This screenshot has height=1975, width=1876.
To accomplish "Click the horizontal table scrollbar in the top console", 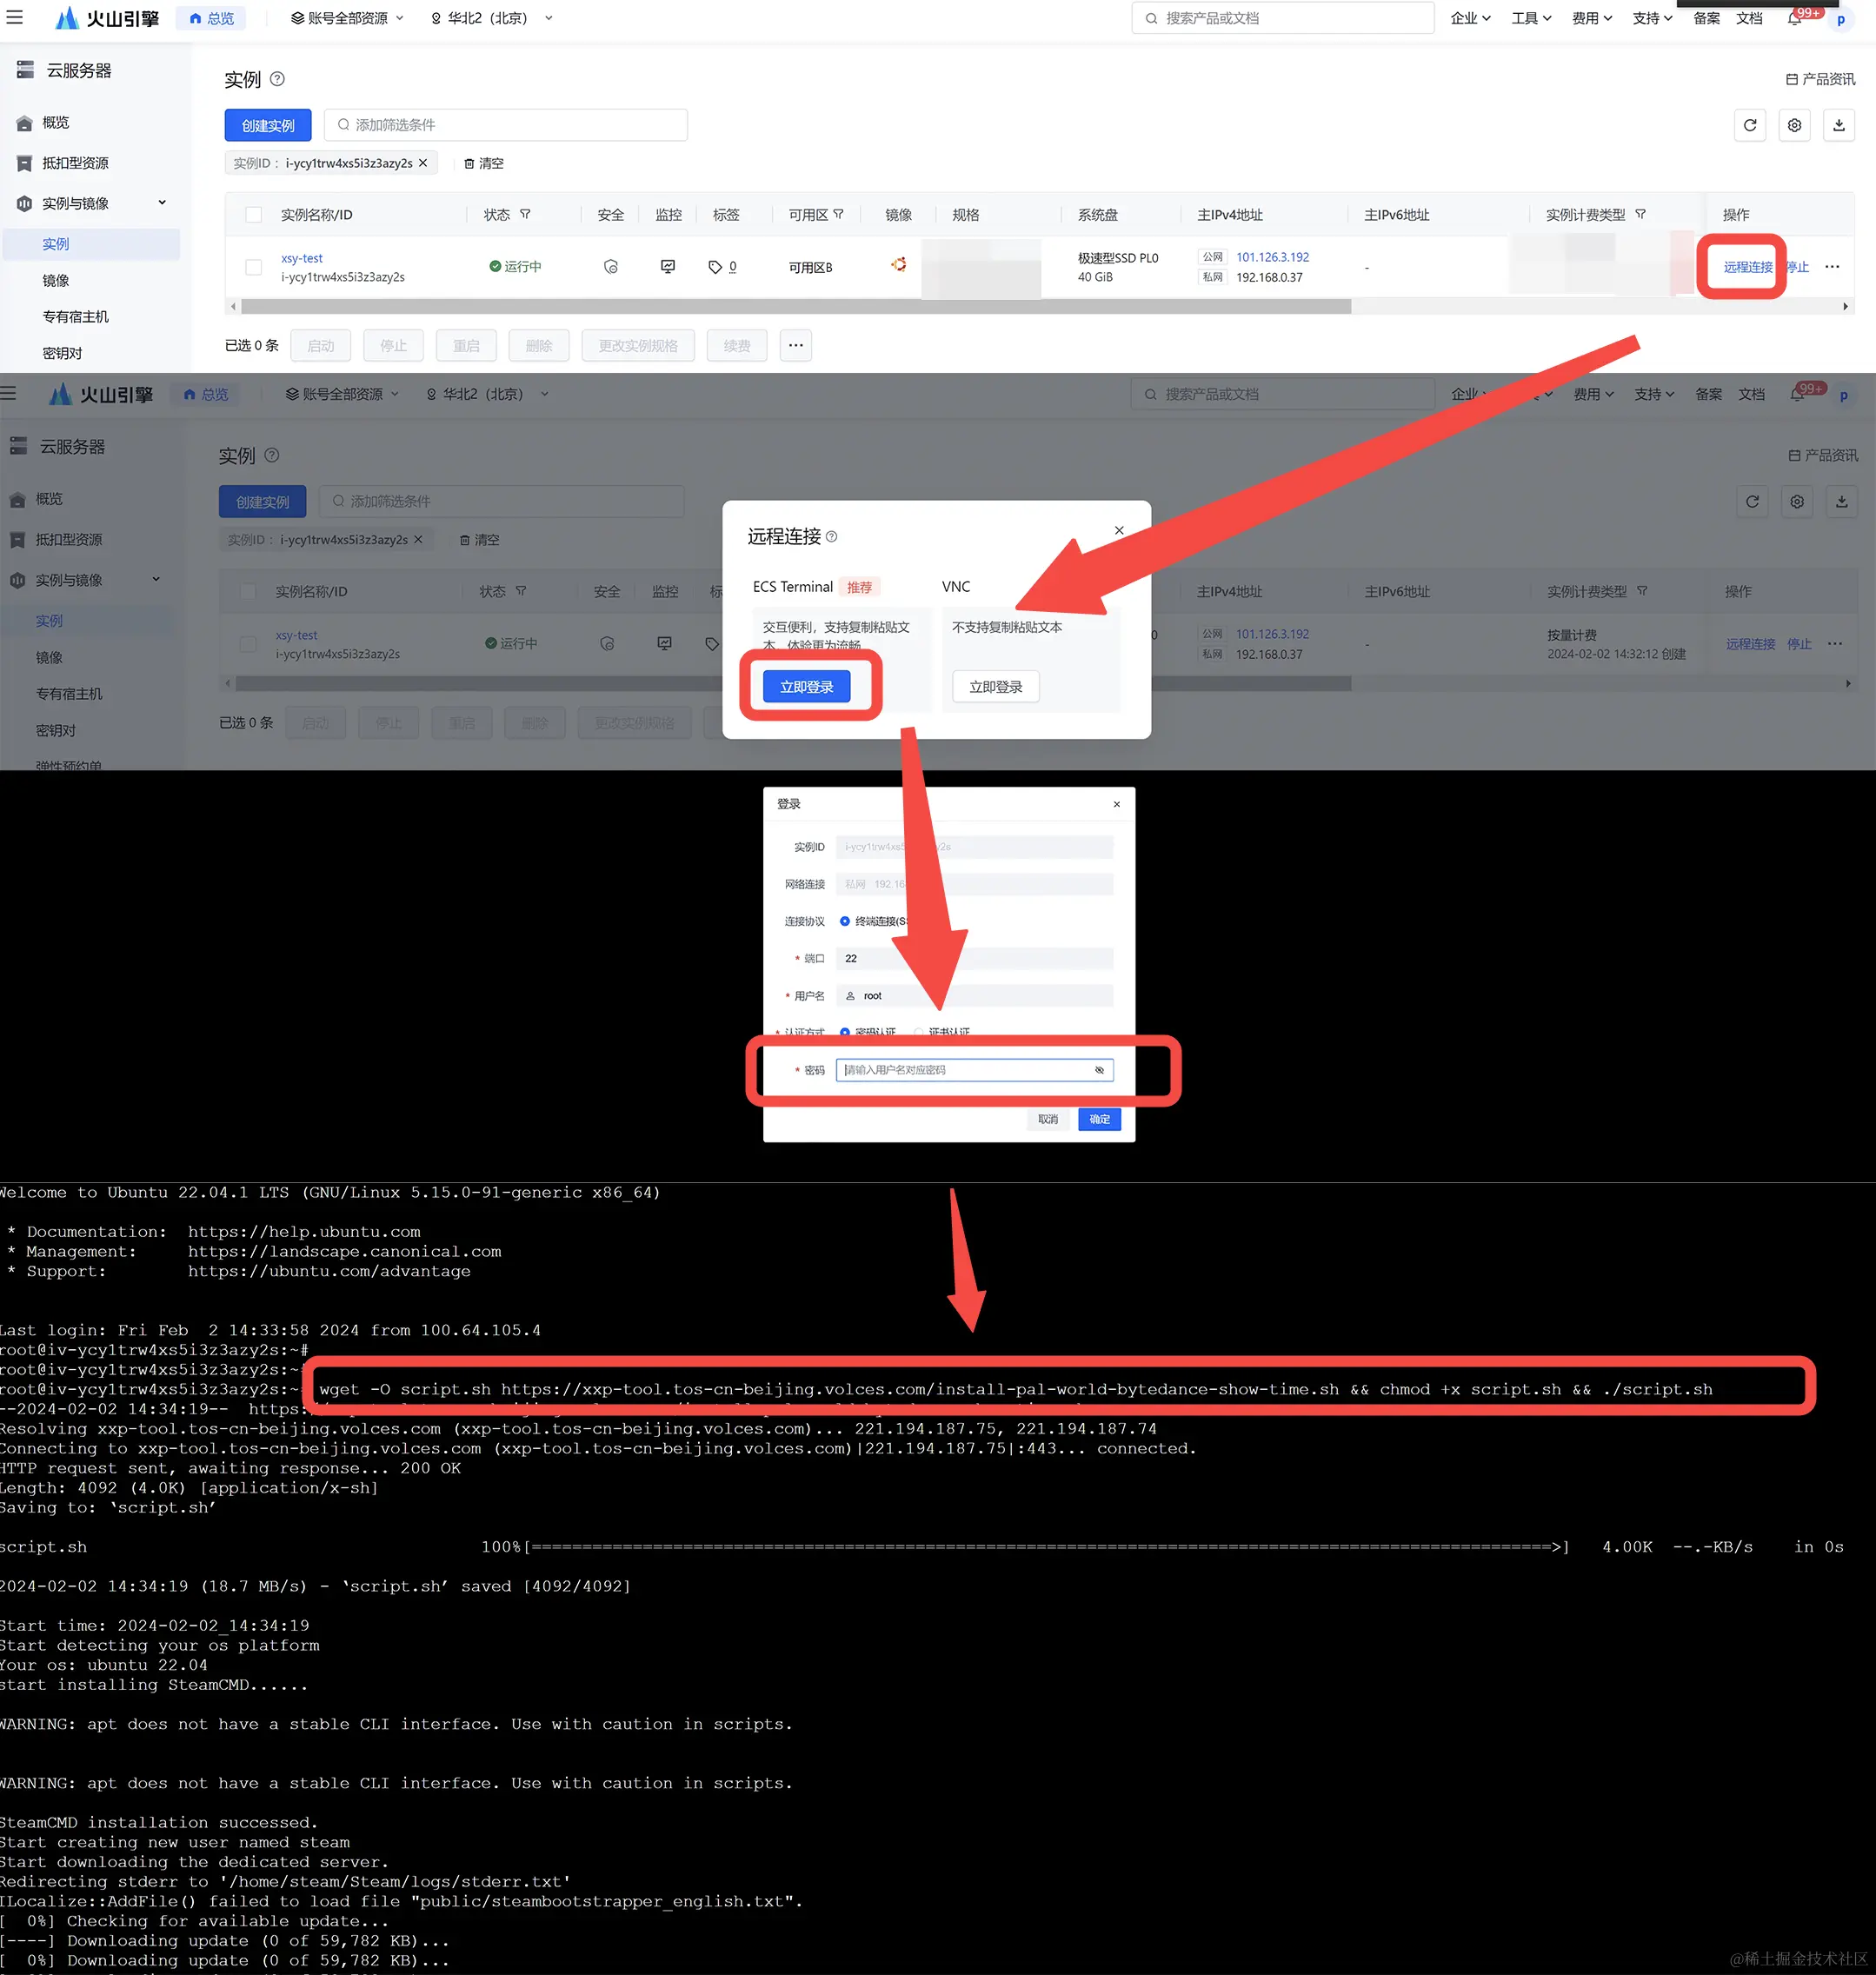I will (796, 307).
